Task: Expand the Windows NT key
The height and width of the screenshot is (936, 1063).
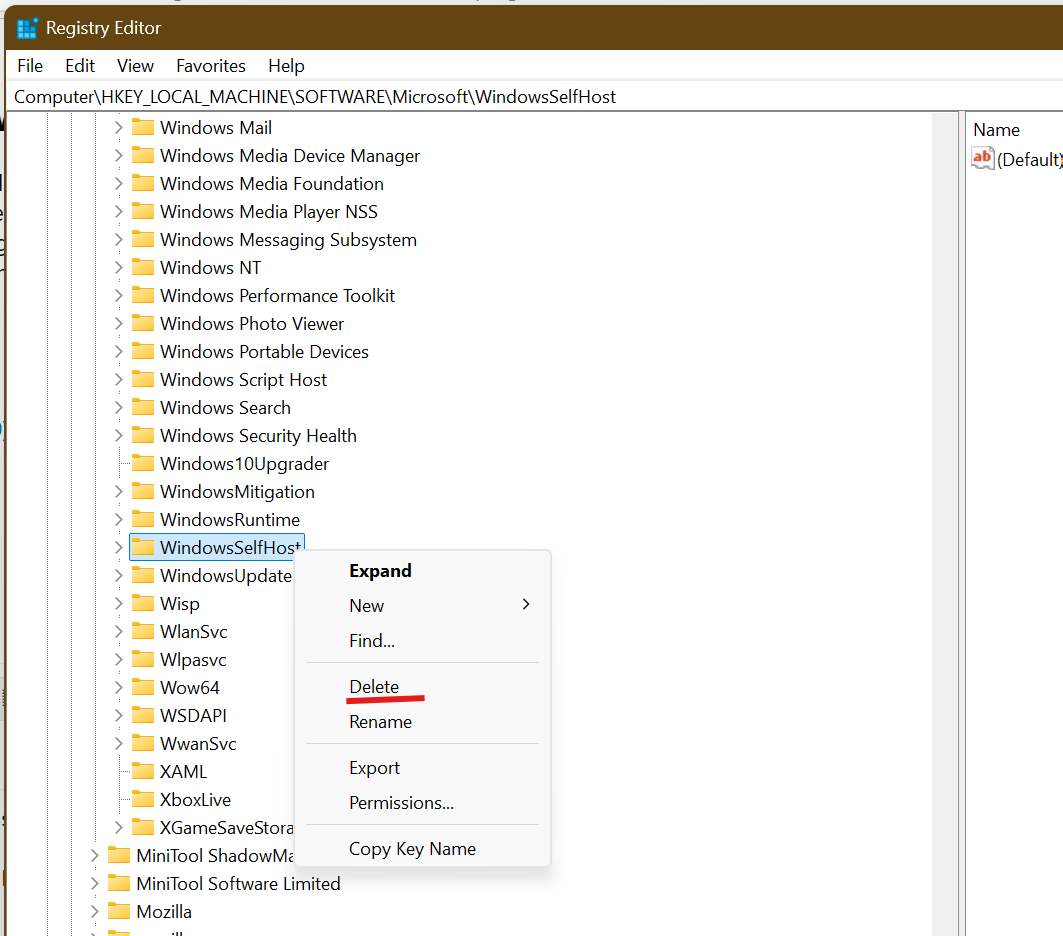Action: 119,268
